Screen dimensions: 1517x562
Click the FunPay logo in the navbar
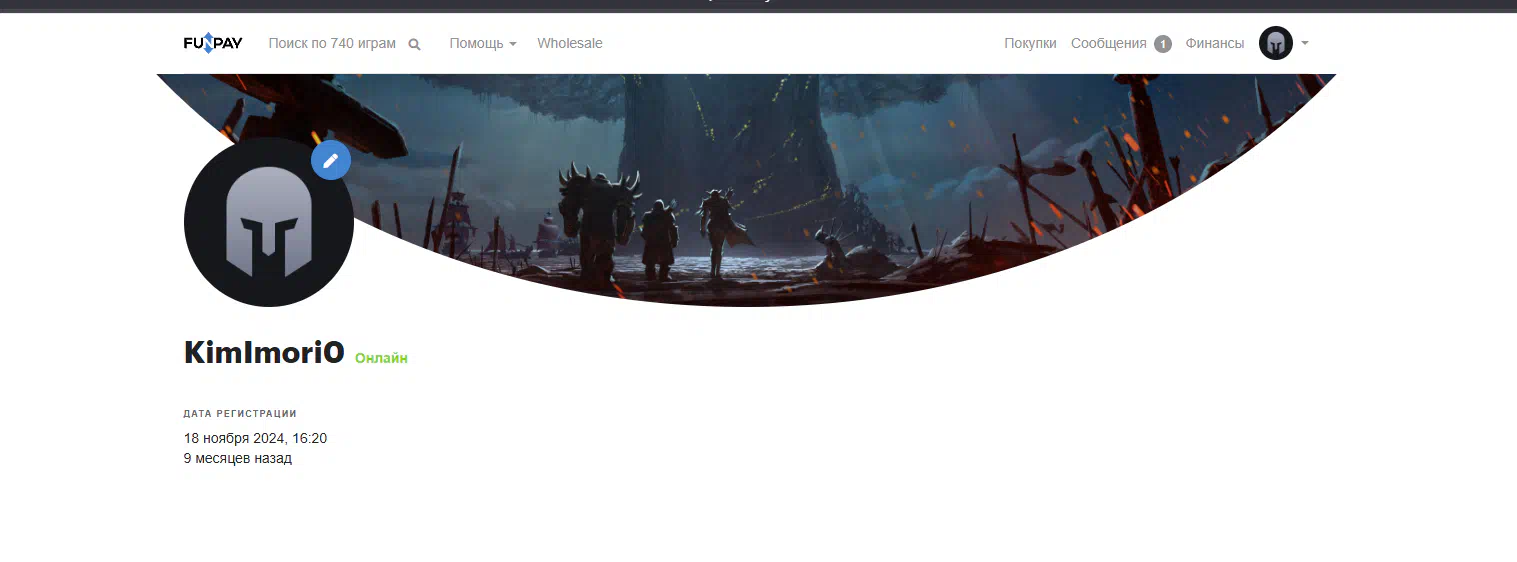point(213,43)
